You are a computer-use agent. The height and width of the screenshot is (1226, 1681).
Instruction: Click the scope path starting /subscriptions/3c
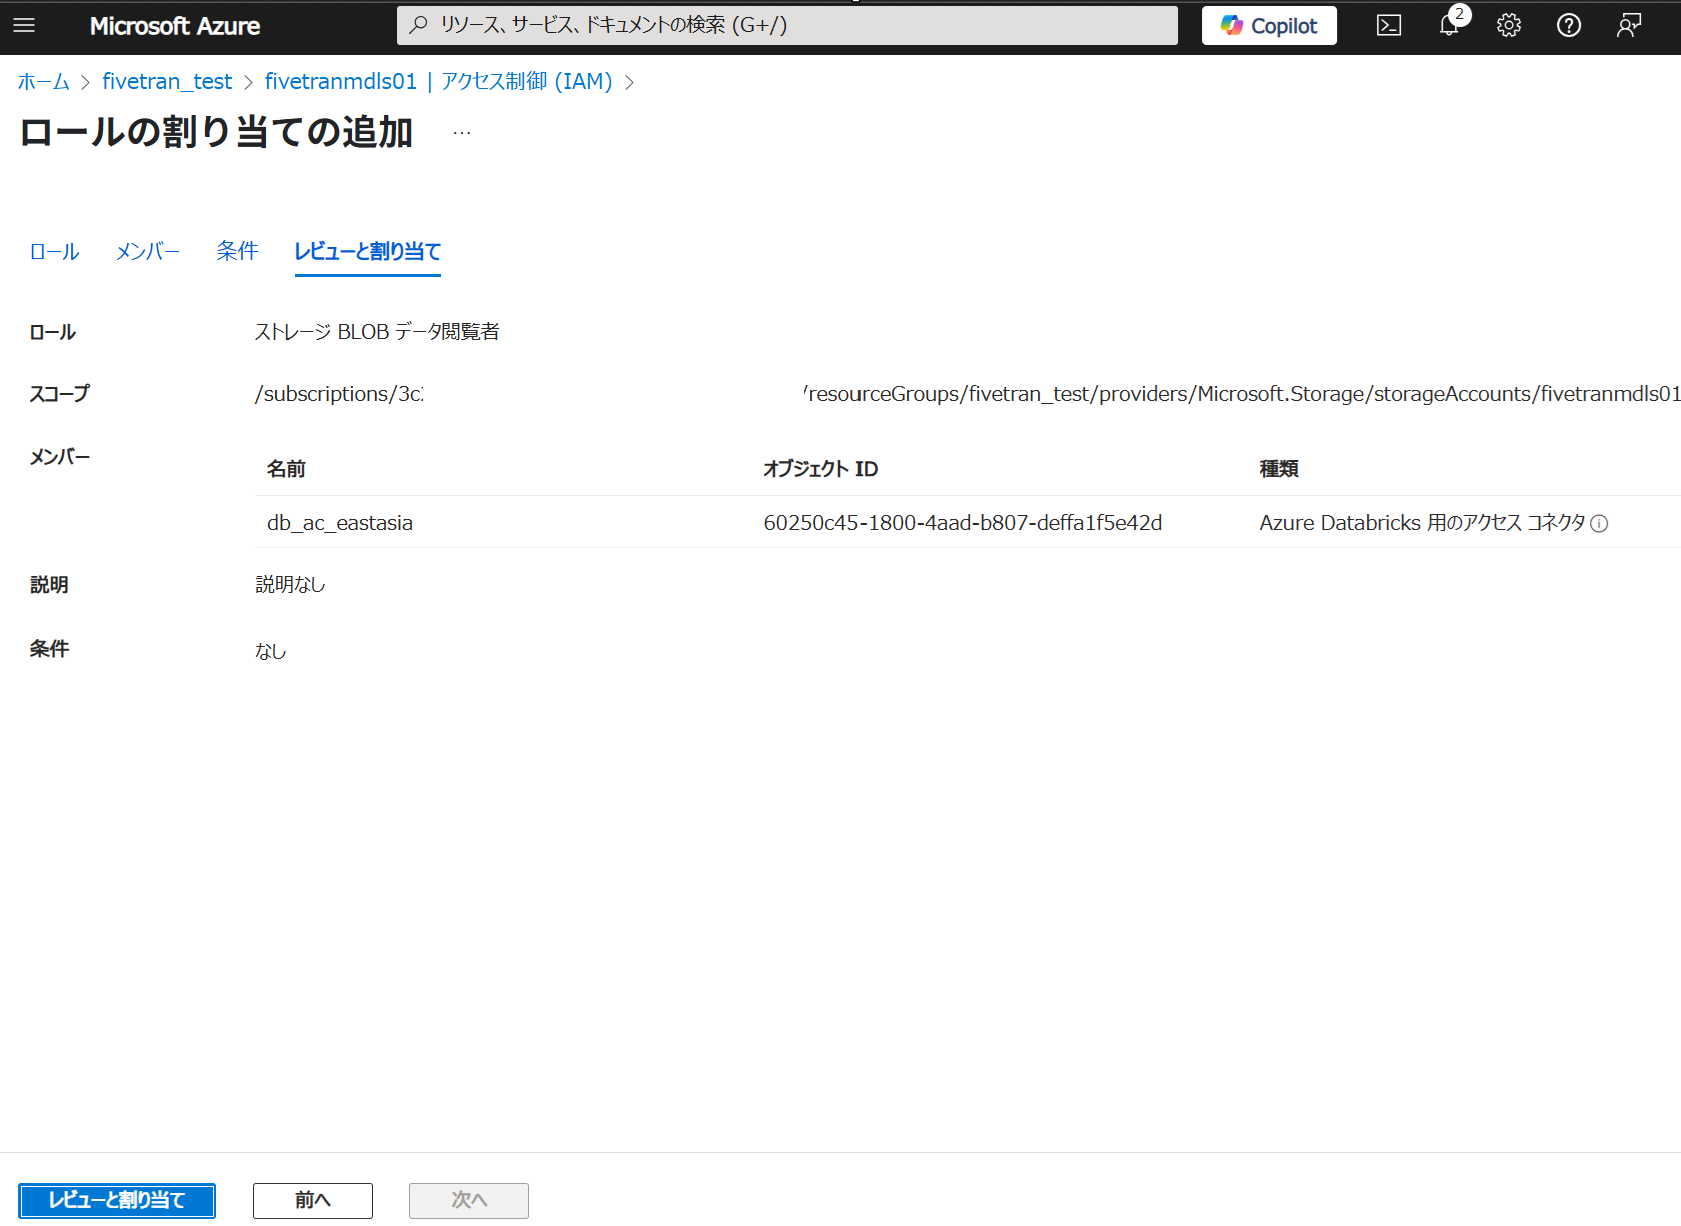coord(968,394)
